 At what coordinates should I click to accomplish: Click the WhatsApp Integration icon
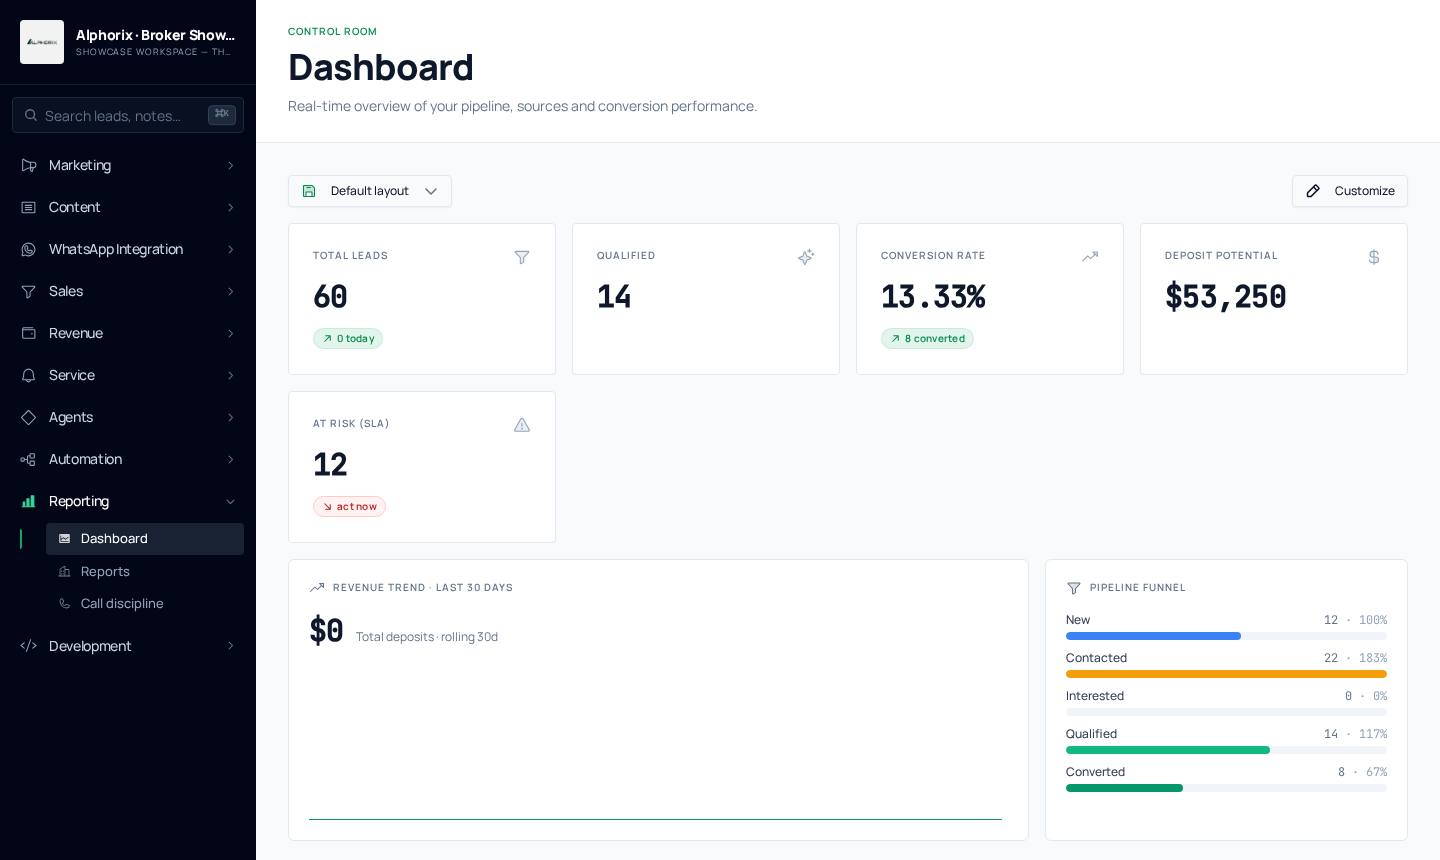click(x=29, y=249)
